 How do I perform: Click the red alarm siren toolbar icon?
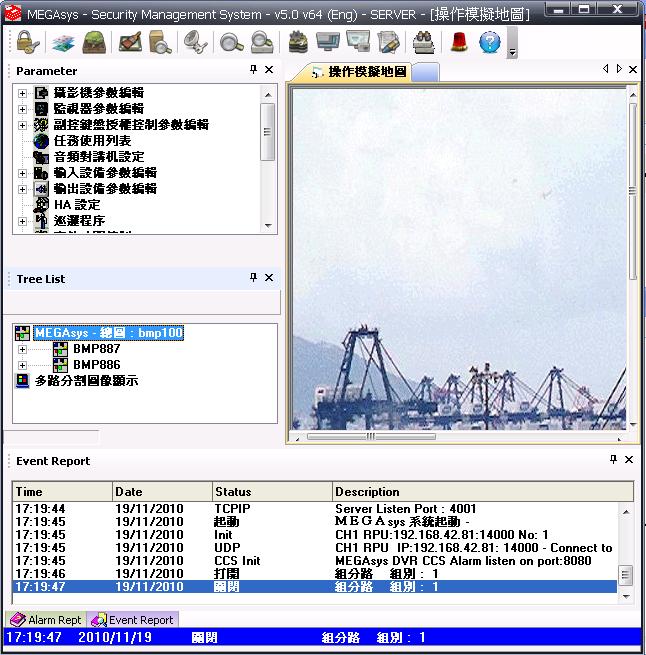pos(459,42)
